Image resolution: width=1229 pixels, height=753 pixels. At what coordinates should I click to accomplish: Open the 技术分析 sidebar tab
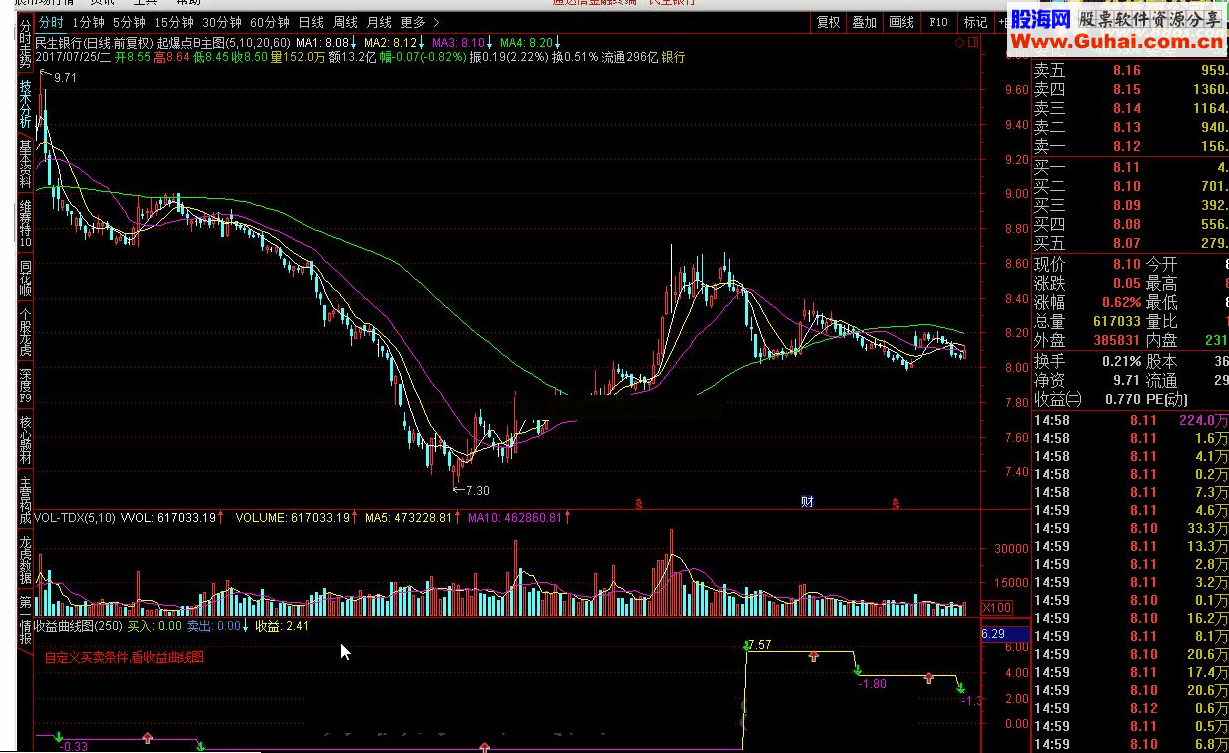coord(25,105)
